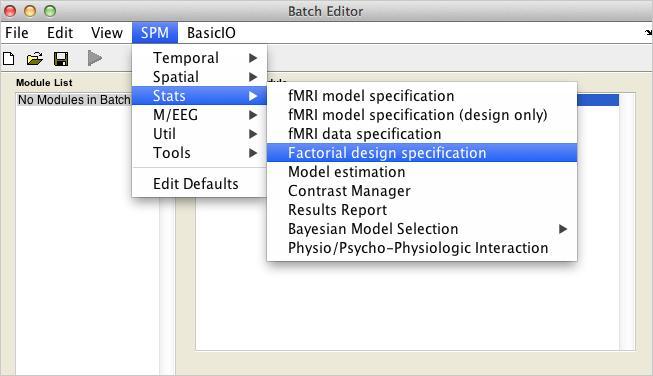This screenshot has width=653, height=376.
Task: Choose Edit Defaults from the SPM menu
Action: click(199, 184)
